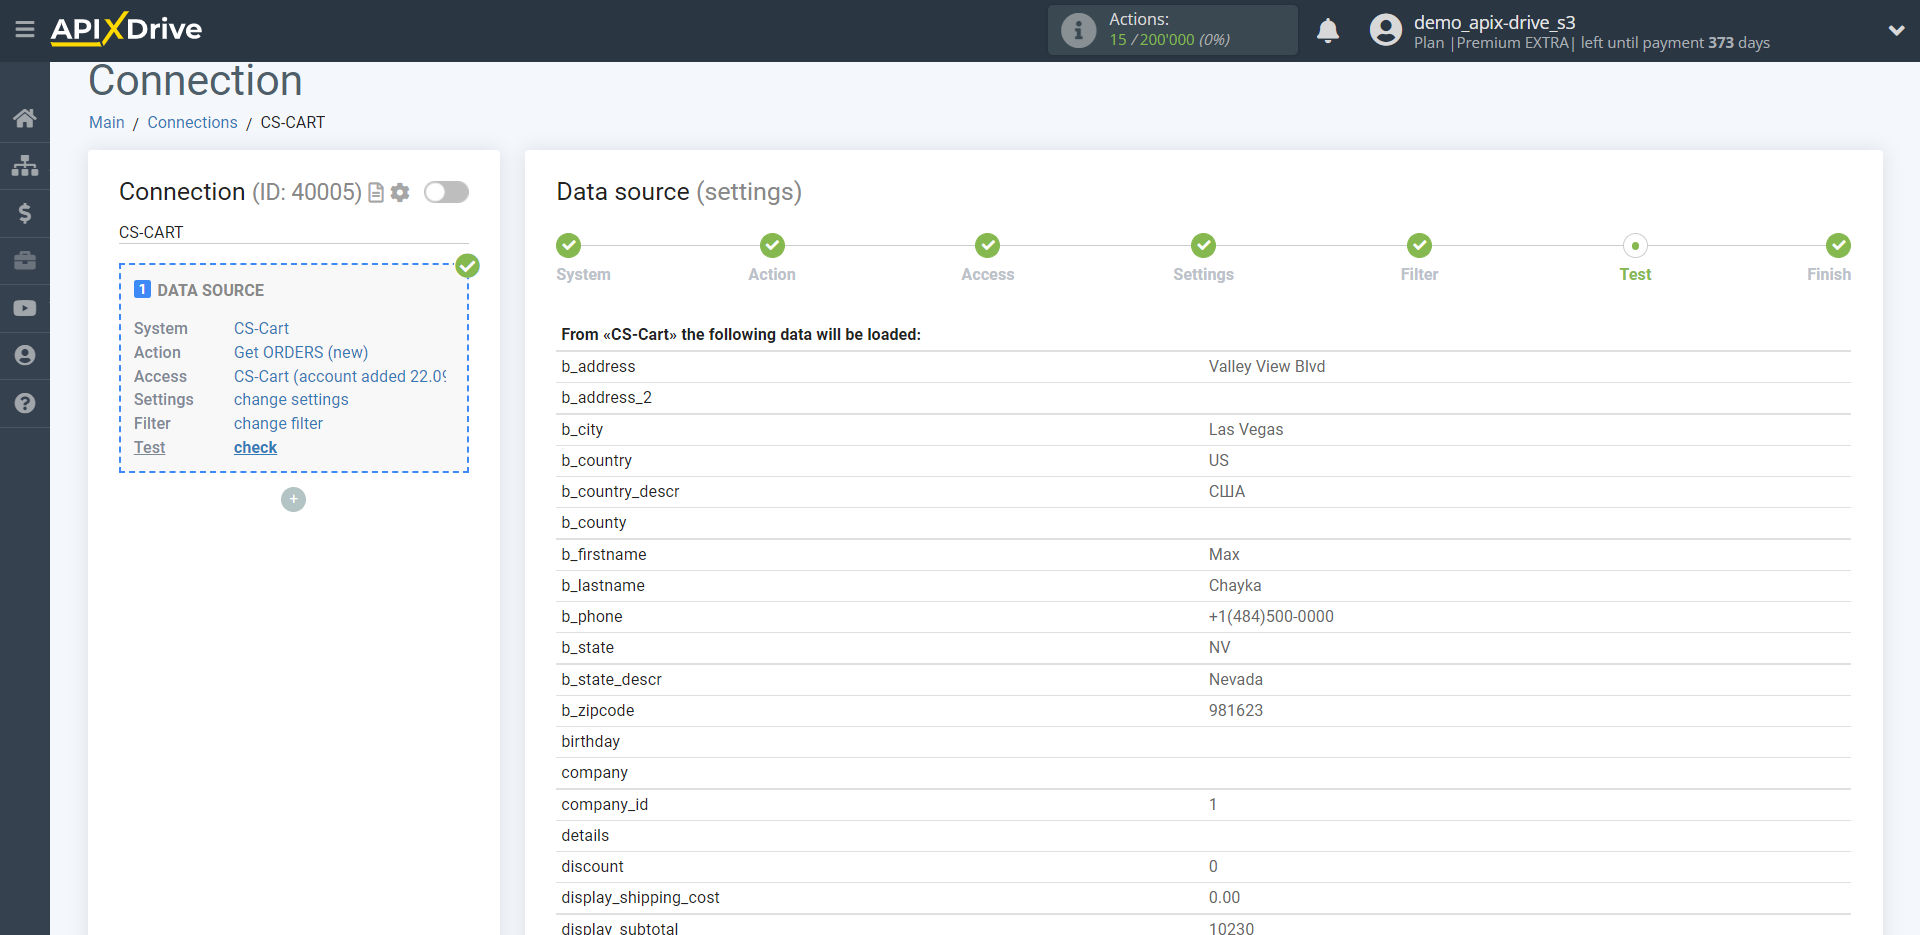Viewport: 1920px width, 935px height.
Task: Open the briefcase sidebar icon
Action: pyautogui.click(x=25, y=261)
